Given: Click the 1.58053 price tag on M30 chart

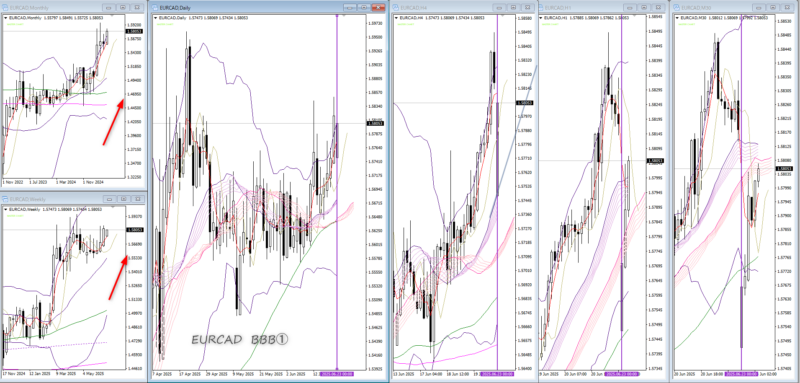Looking at the screenshot, I should (x=784, y=168).
